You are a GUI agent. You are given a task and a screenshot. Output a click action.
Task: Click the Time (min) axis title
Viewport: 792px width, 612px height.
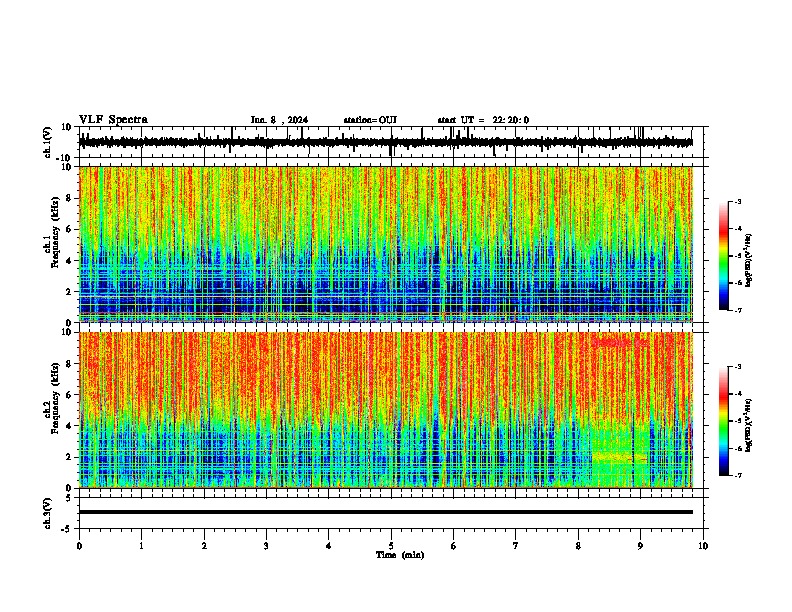pyautogui.click(x=400, y=555)
